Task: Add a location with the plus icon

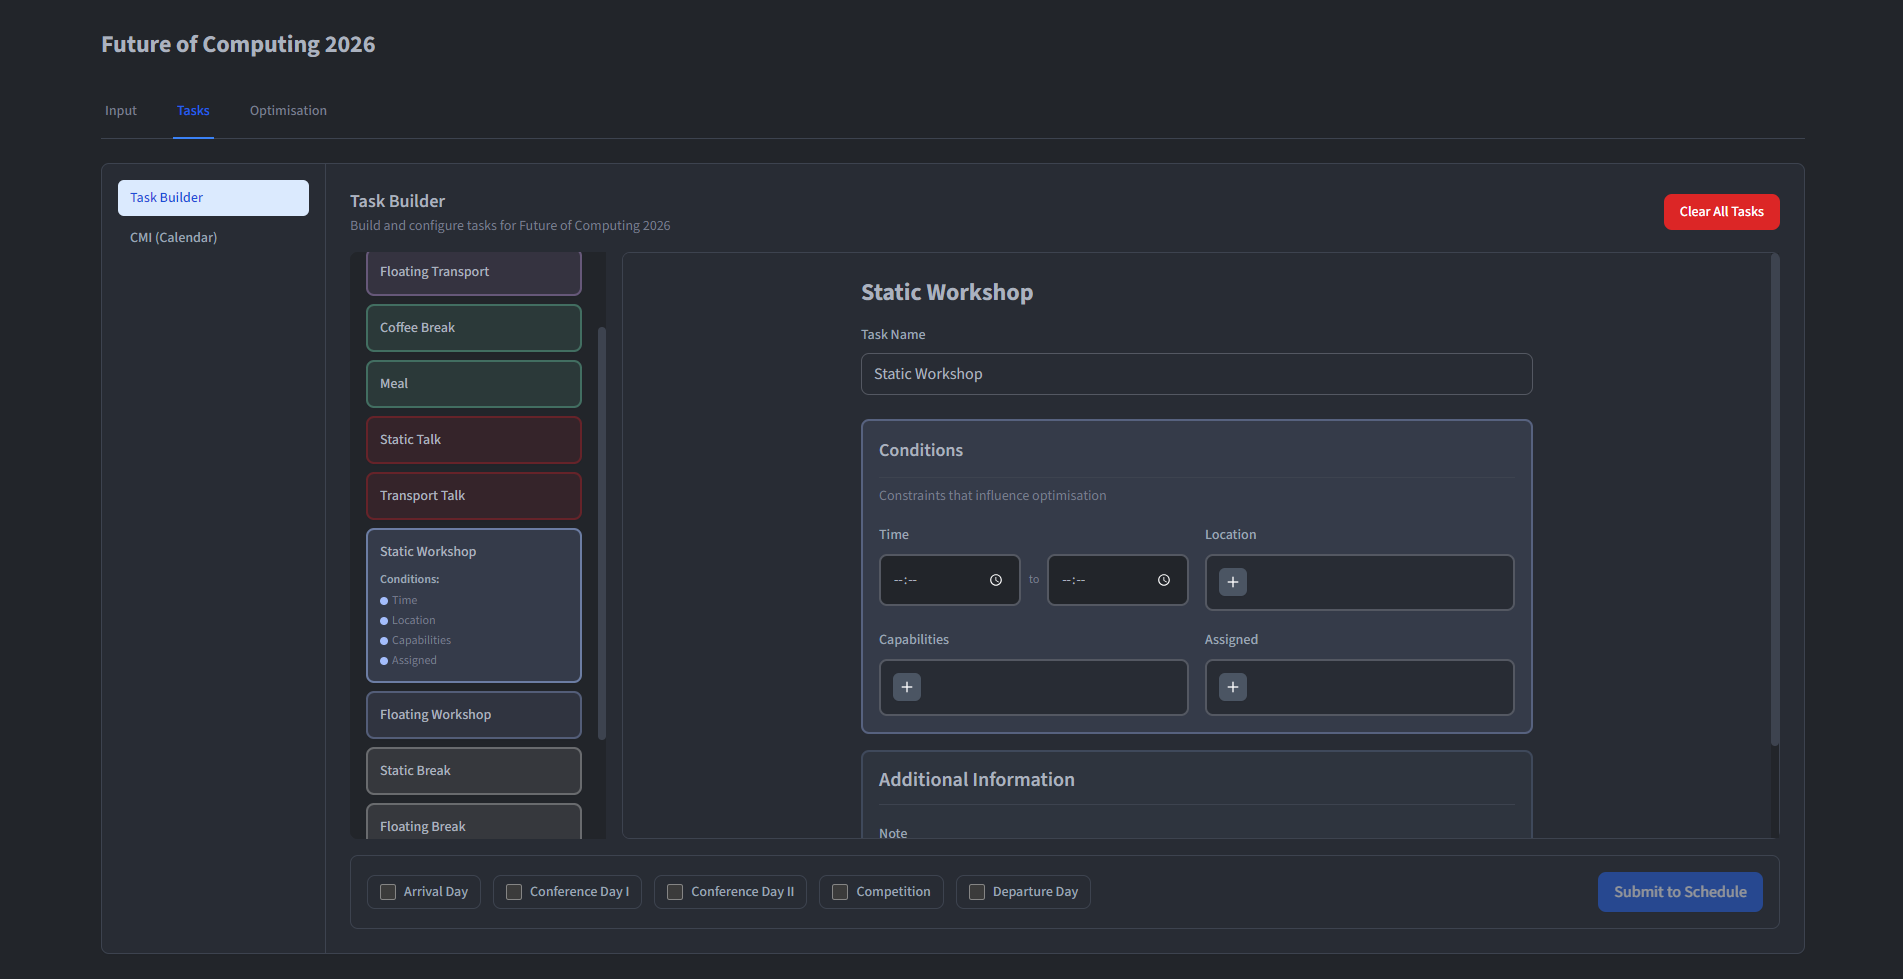Action: [1233, 582]
